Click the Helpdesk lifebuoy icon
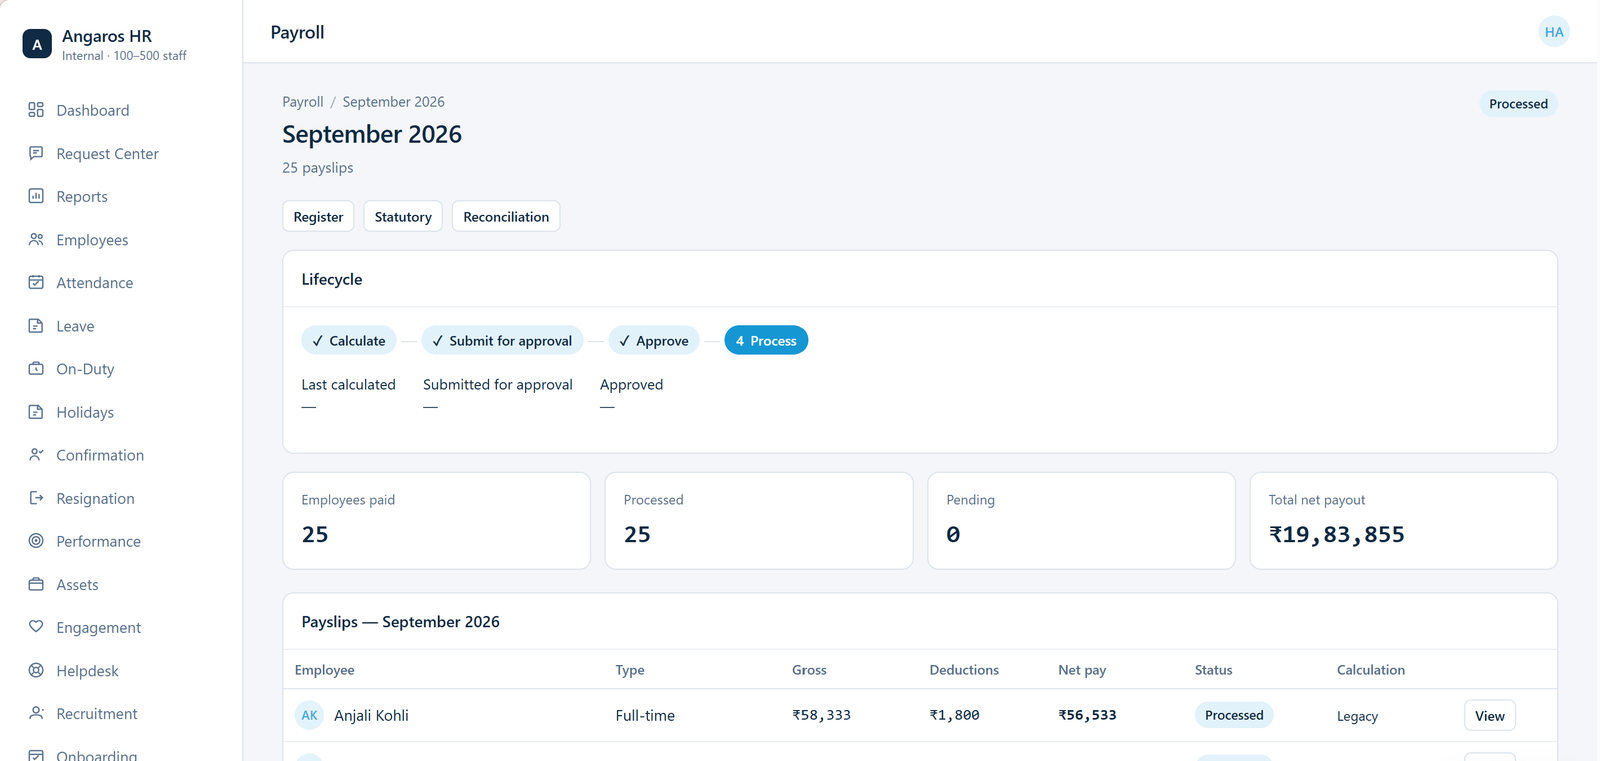1600x761 pixels. click(x=36, y=670)
